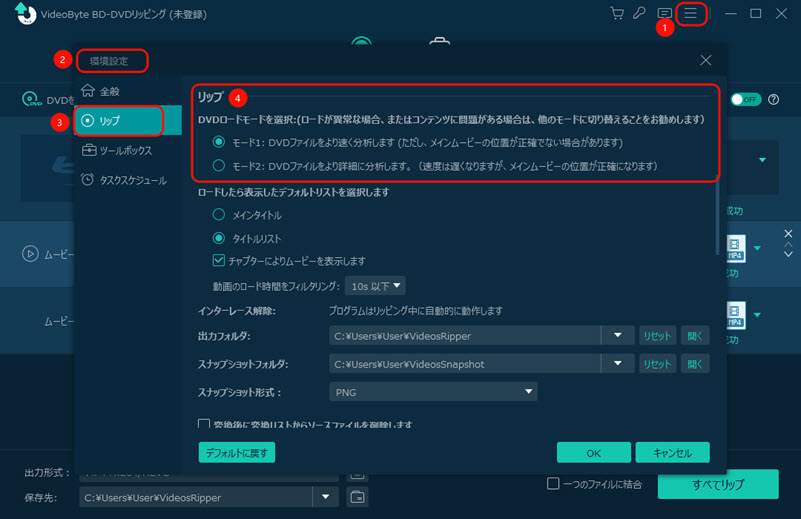
Task: Click the スナップショットフォルダ path field
Action: click(x=465, y=364)
